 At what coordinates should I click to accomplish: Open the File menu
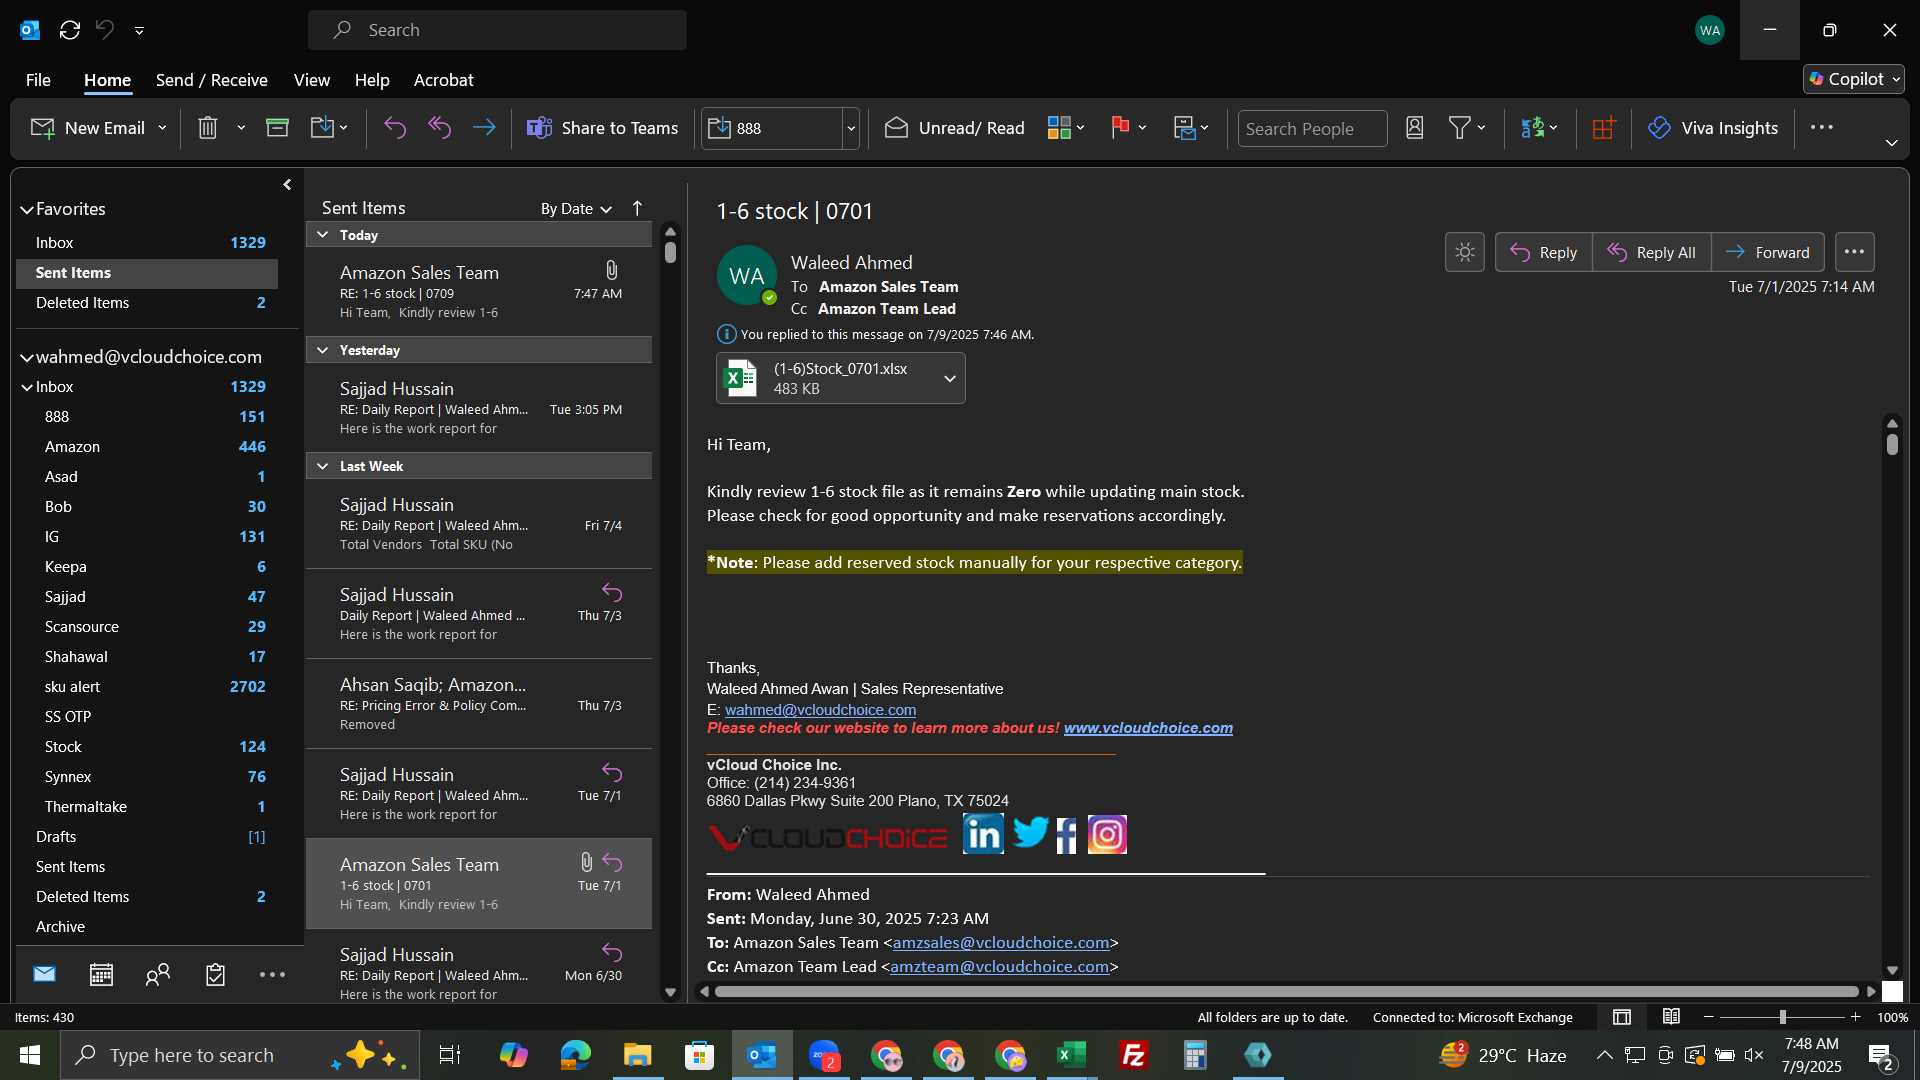click(x=38, y=80)
